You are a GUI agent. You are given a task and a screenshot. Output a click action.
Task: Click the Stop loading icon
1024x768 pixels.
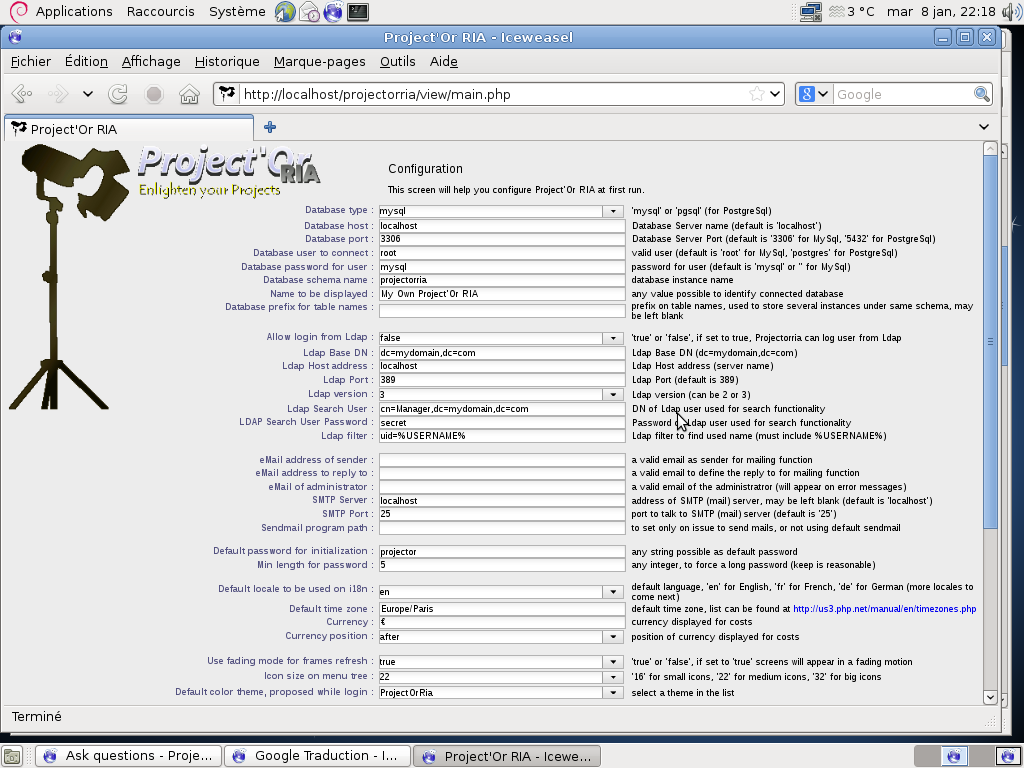pyautogui.click(x=154, y=94)
